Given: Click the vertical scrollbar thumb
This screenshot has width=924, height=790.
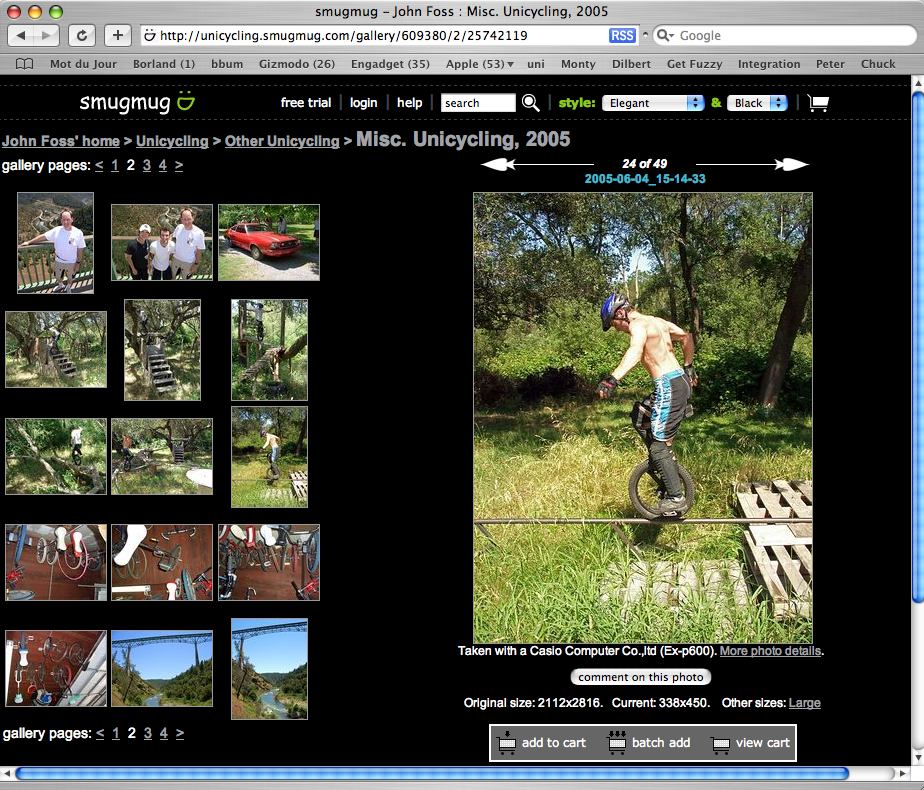Looking at the screenshot, I should click(x=918, y=348).
